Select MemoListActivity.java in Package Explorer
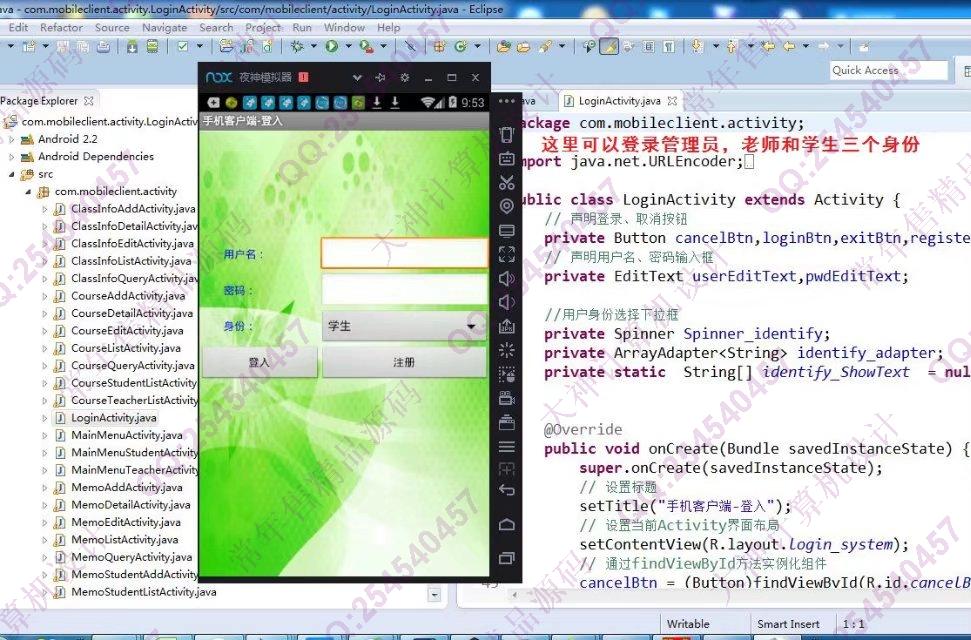 (x=124, y=540)
